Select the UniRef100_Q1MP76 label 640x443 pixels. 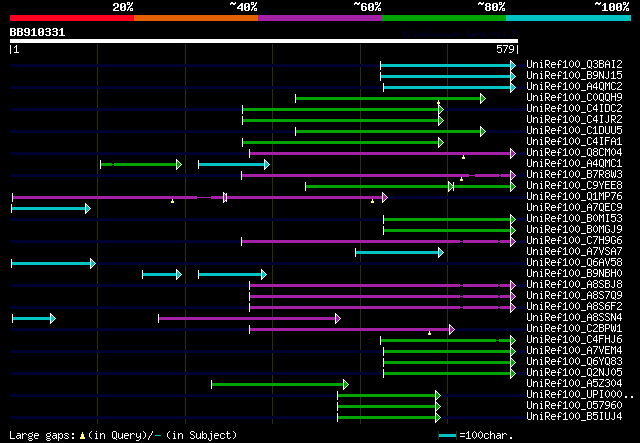coord(574,196)
